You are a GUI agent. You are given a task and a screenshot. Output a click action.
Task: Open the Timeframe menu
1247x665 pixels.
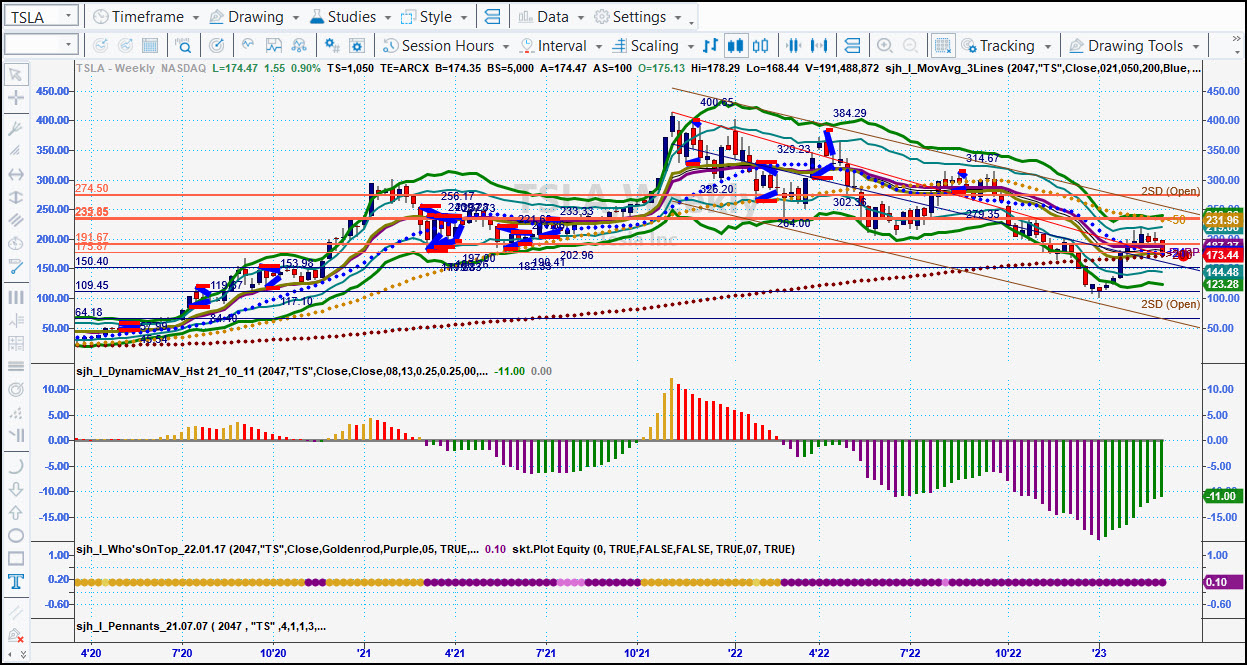pos(146,17)
